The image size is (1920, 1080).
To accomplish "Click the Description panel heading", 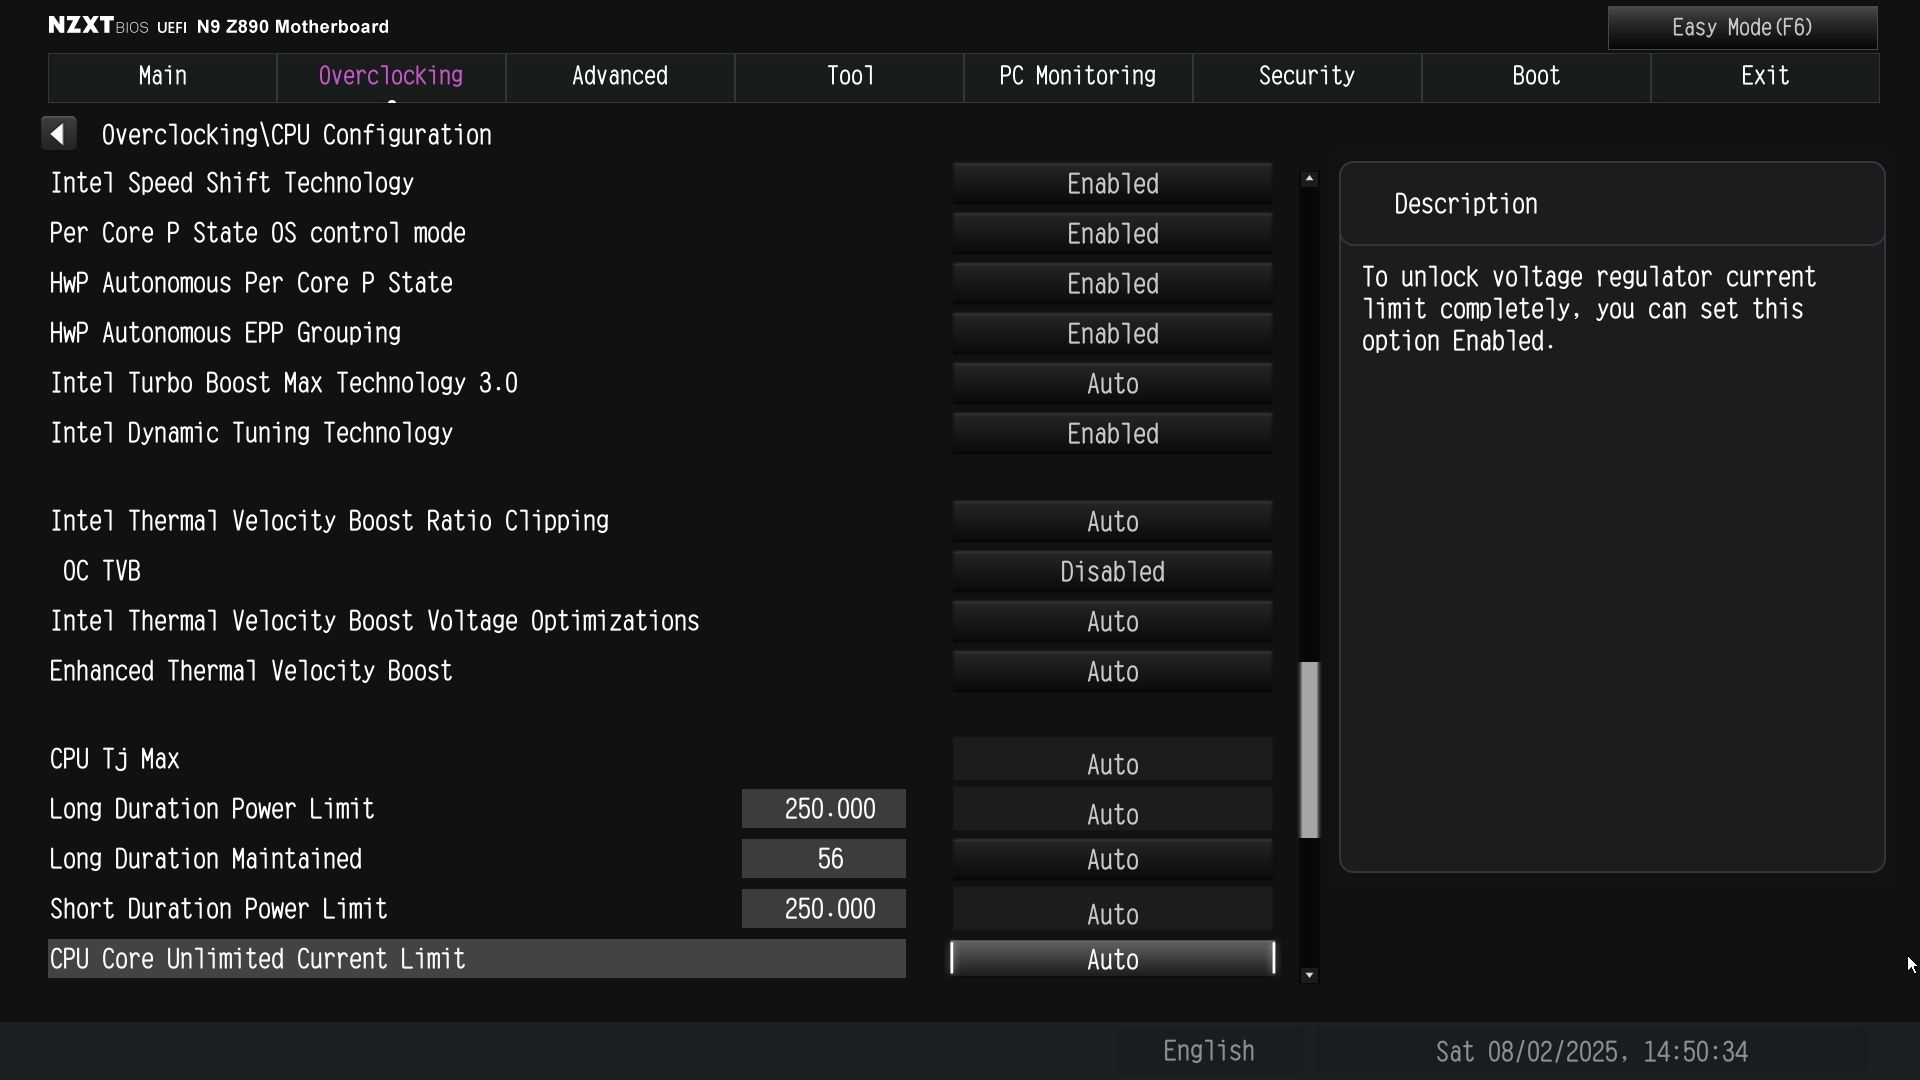I will pos(1466,205).
